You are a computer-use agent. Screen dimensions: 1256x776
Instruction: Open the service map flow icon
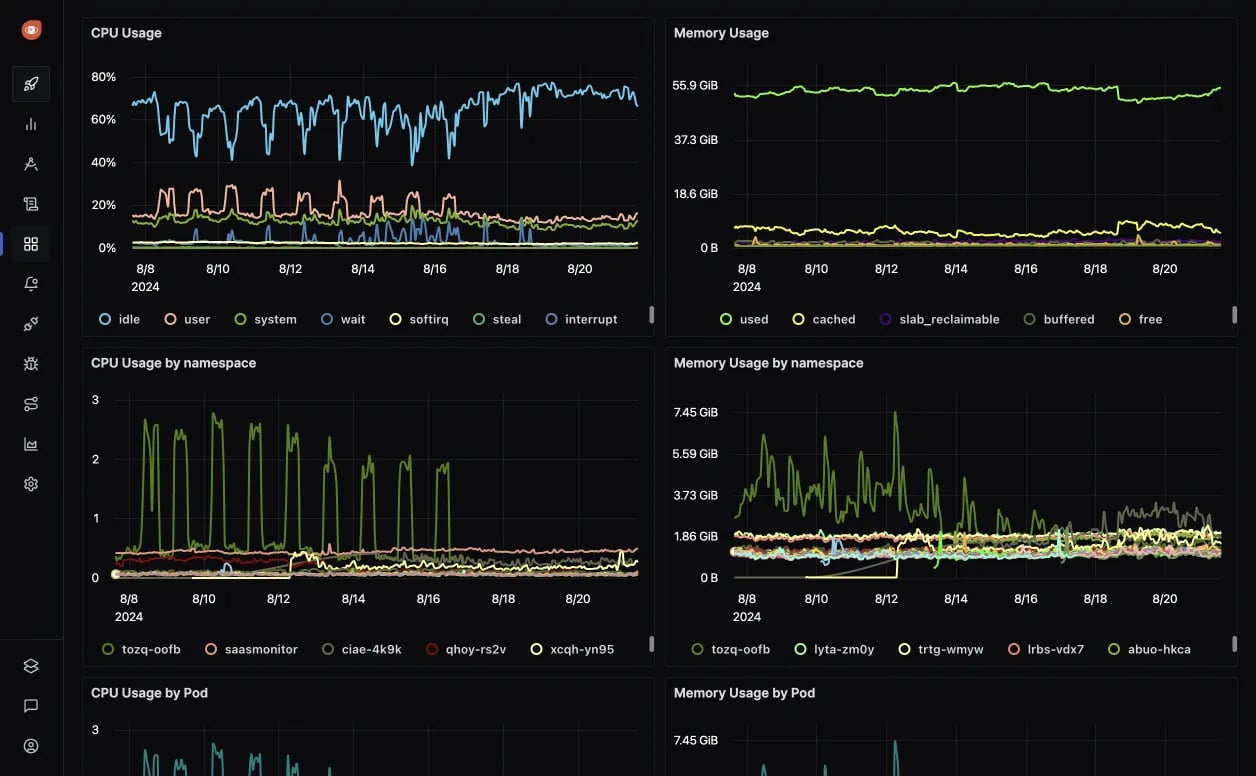pyautogui.click(x=30, y=403)
